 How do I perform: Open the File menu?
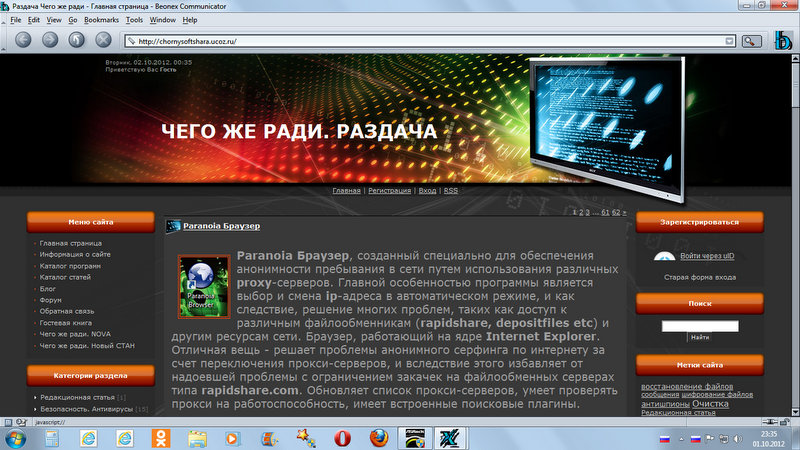pos(16,20)
